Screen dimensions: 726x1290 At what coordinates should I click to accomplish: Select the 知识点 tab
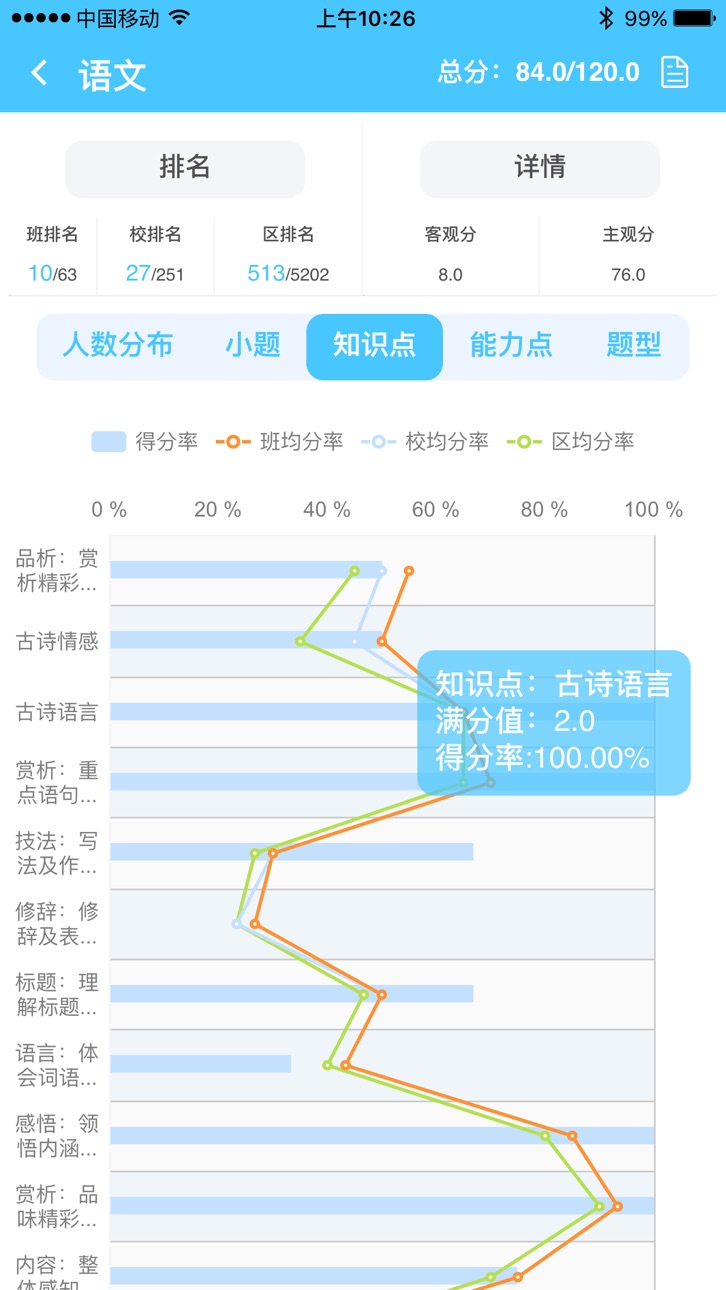pos(374,347)
